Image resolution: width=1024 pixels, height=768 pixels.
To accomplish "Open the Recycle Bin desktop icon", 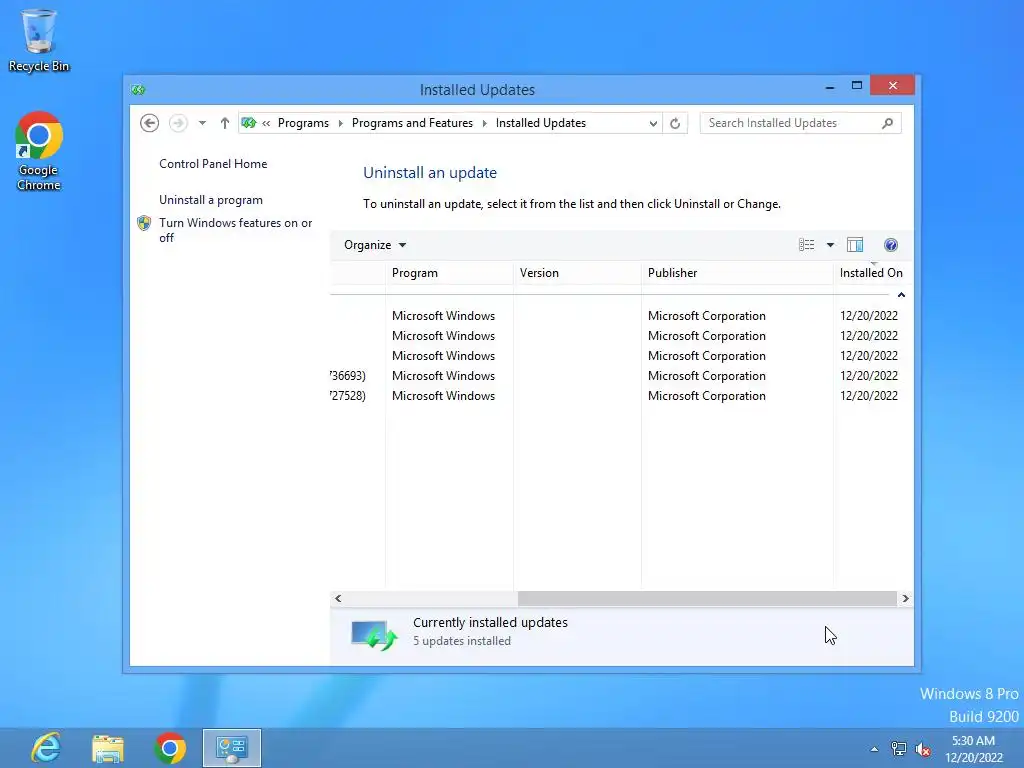I will 39,40.
